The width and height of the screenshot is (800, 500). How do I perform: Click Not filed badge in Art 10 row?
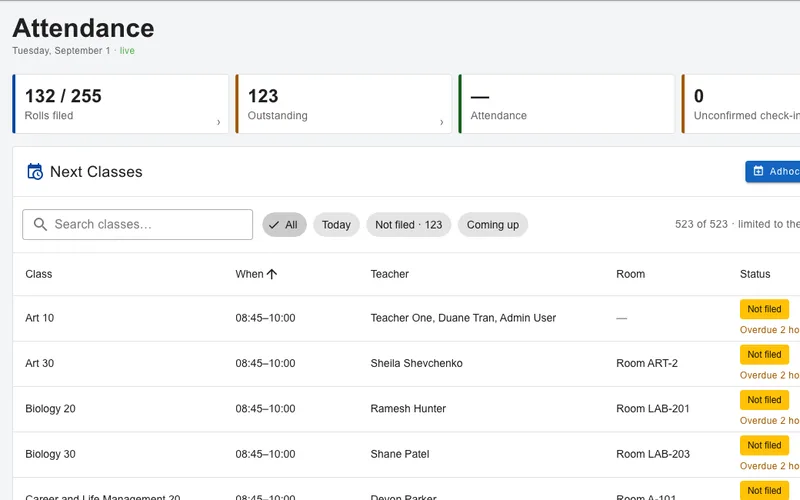click(764, 309)
